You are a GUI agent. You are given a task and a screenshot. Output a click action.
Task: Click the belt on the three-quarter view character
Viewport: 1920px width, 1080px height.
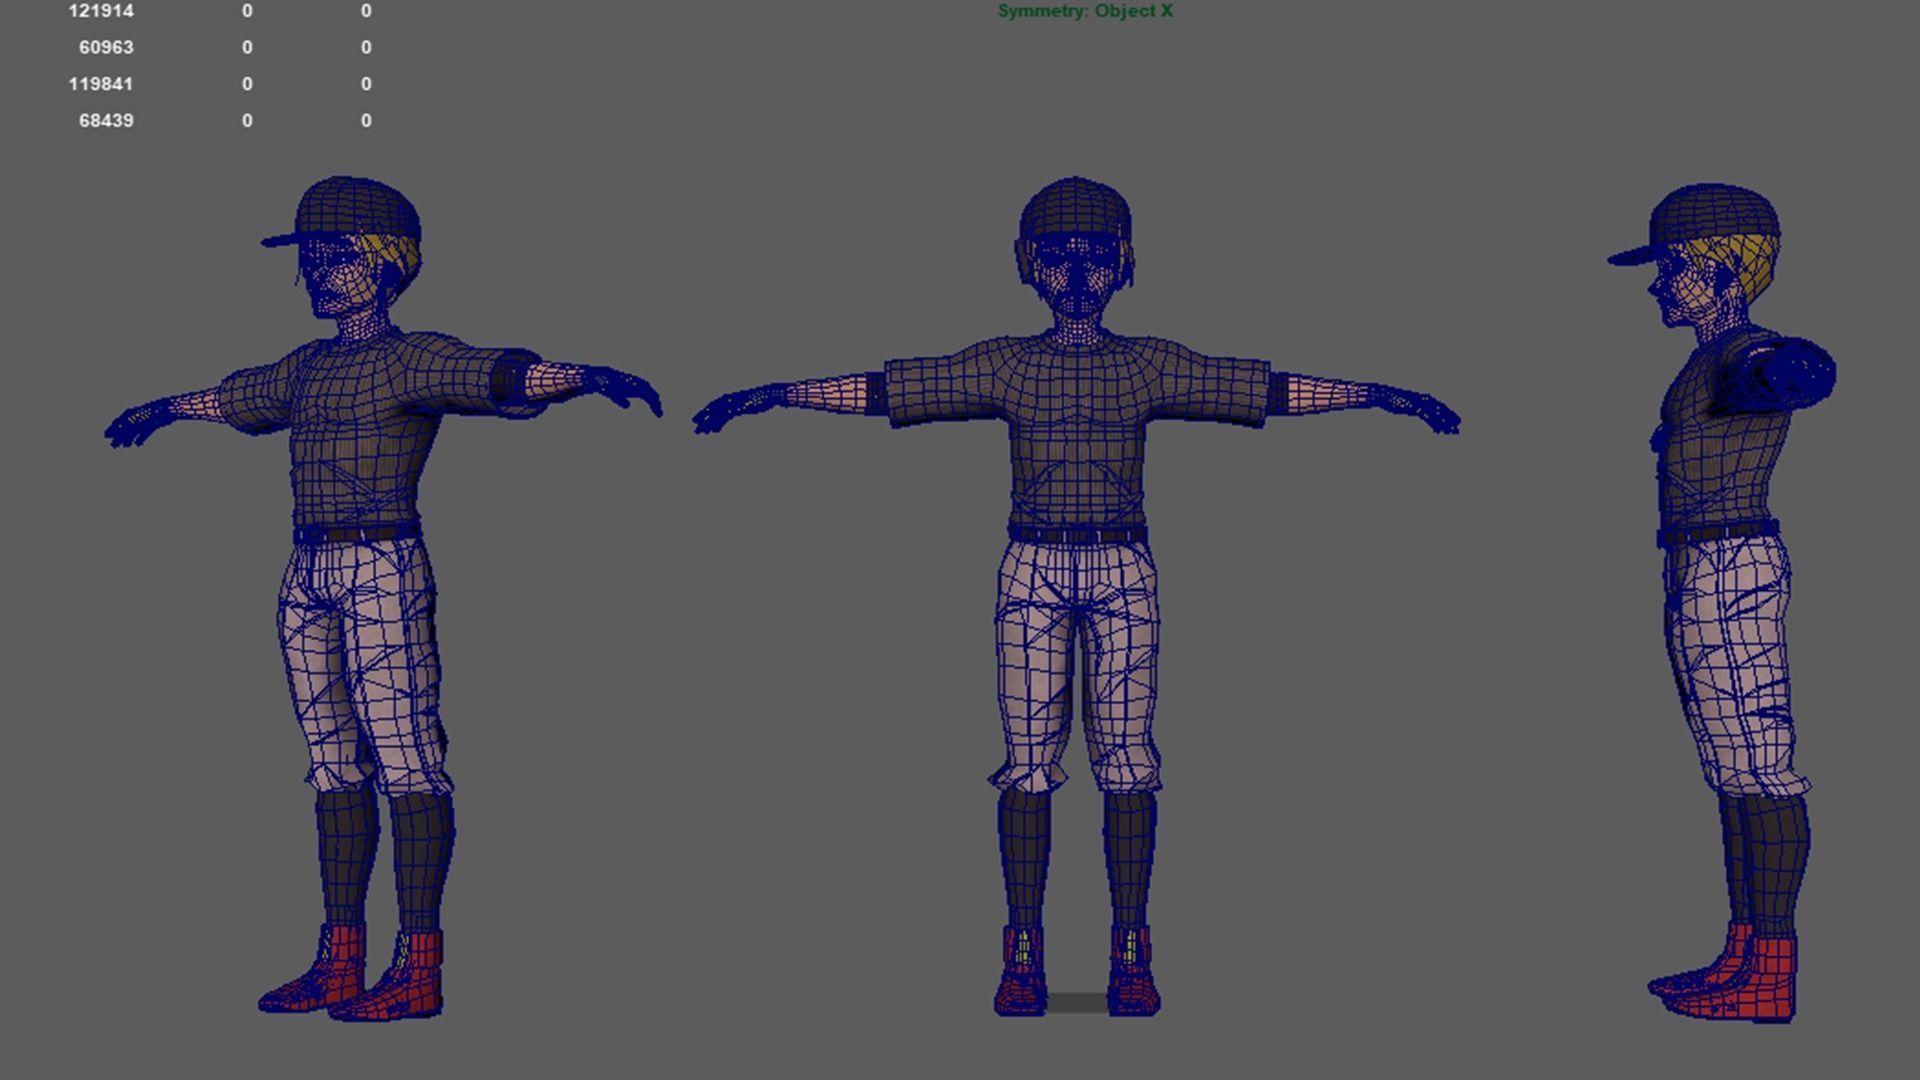356,533
